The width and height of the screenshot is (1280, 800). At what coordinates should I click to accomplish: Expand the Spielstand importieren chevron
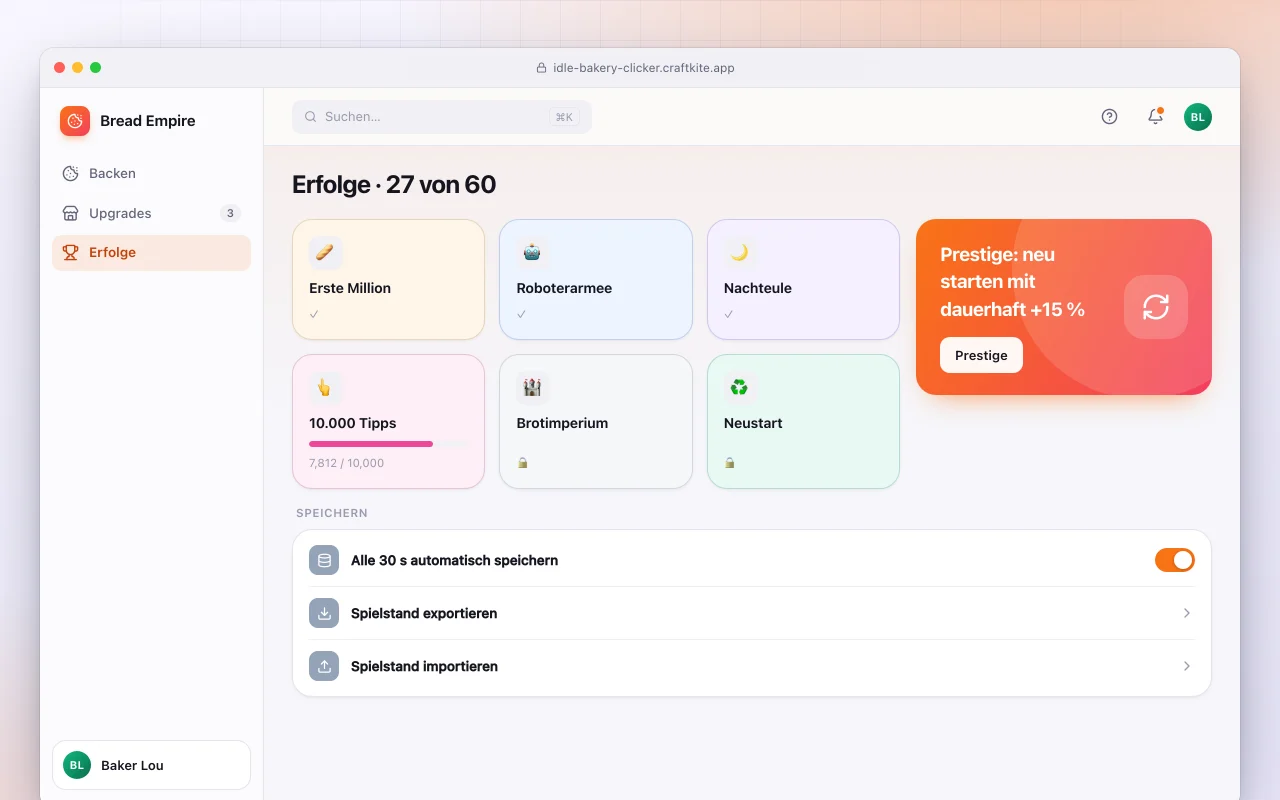pyautogui.click(x=1187, y=666)
